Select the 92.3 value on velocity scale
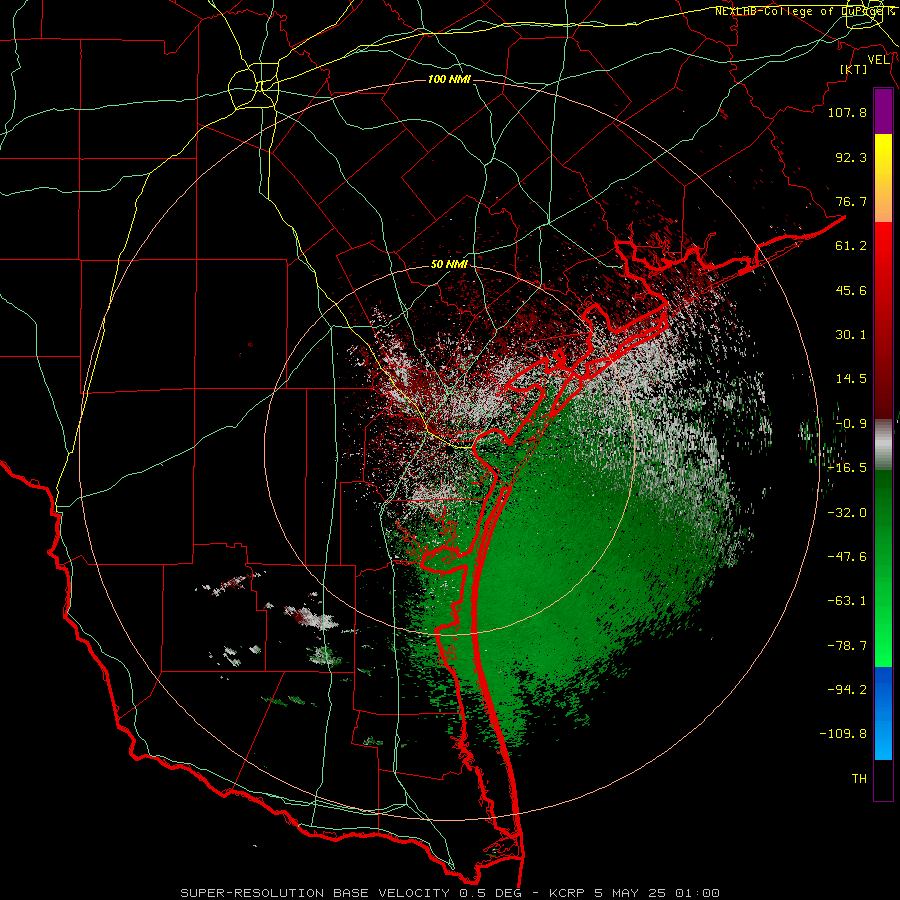The image size is (900, 900). point(851,157)
